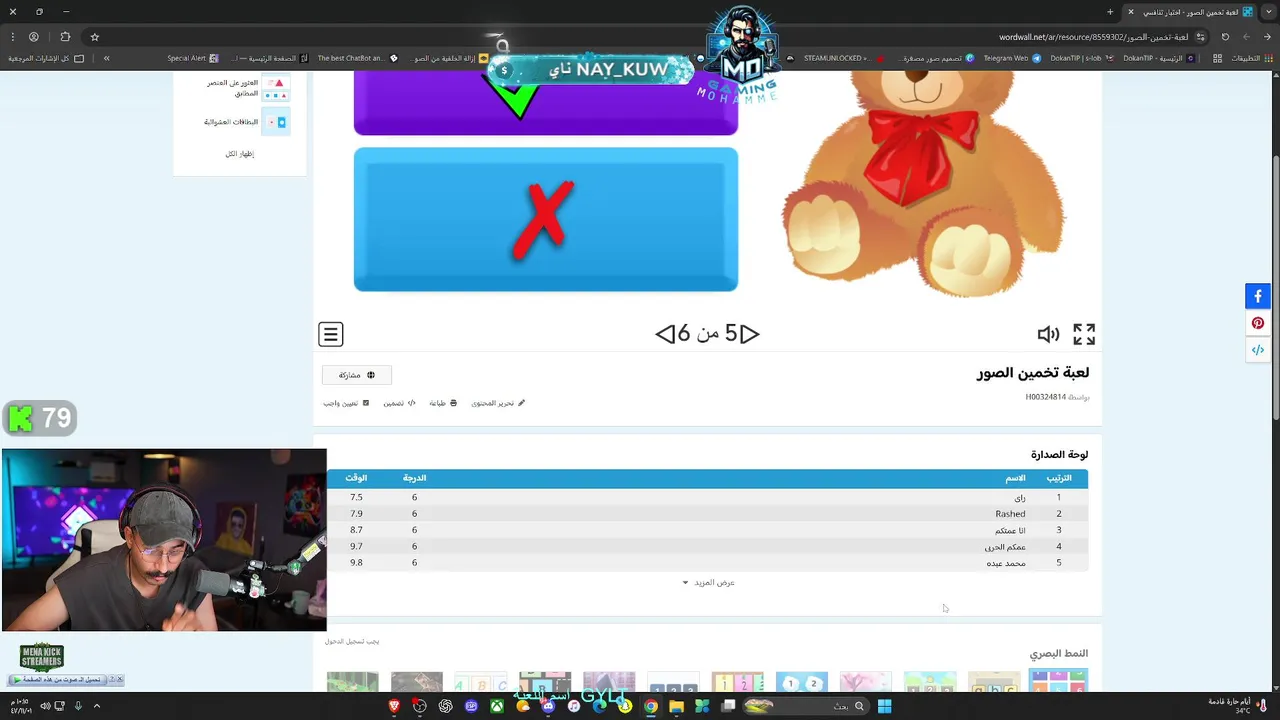1280x720 pixels.
Task: Click the browser address bar URL
Action: pyautogui.click(x=1092, y=37)
